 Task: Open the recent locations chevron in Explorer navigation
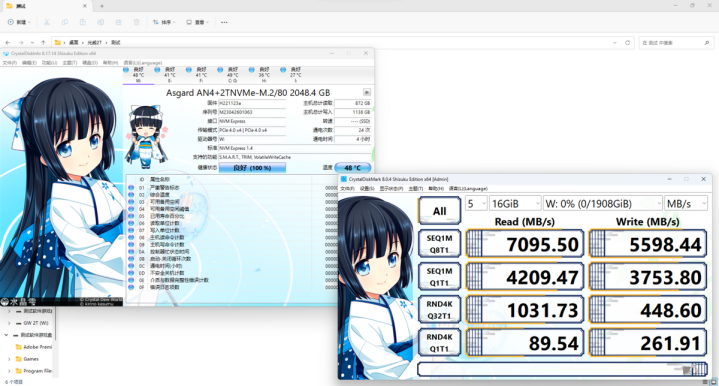(32, 43)
